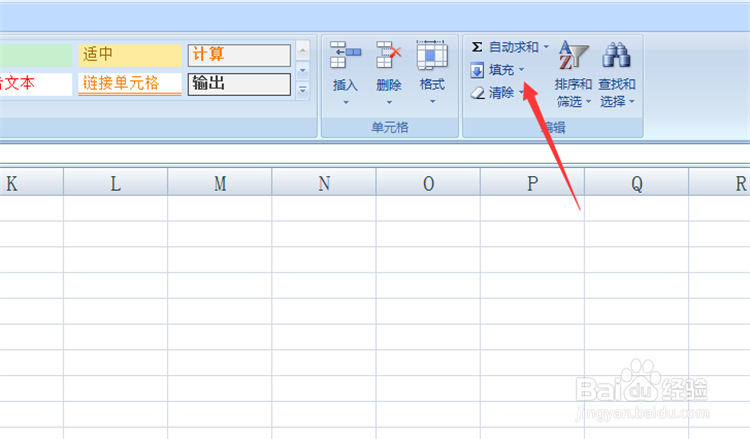Select column O header
The width and height of the screenshot is (750, 439).
[x=428, y=182]
